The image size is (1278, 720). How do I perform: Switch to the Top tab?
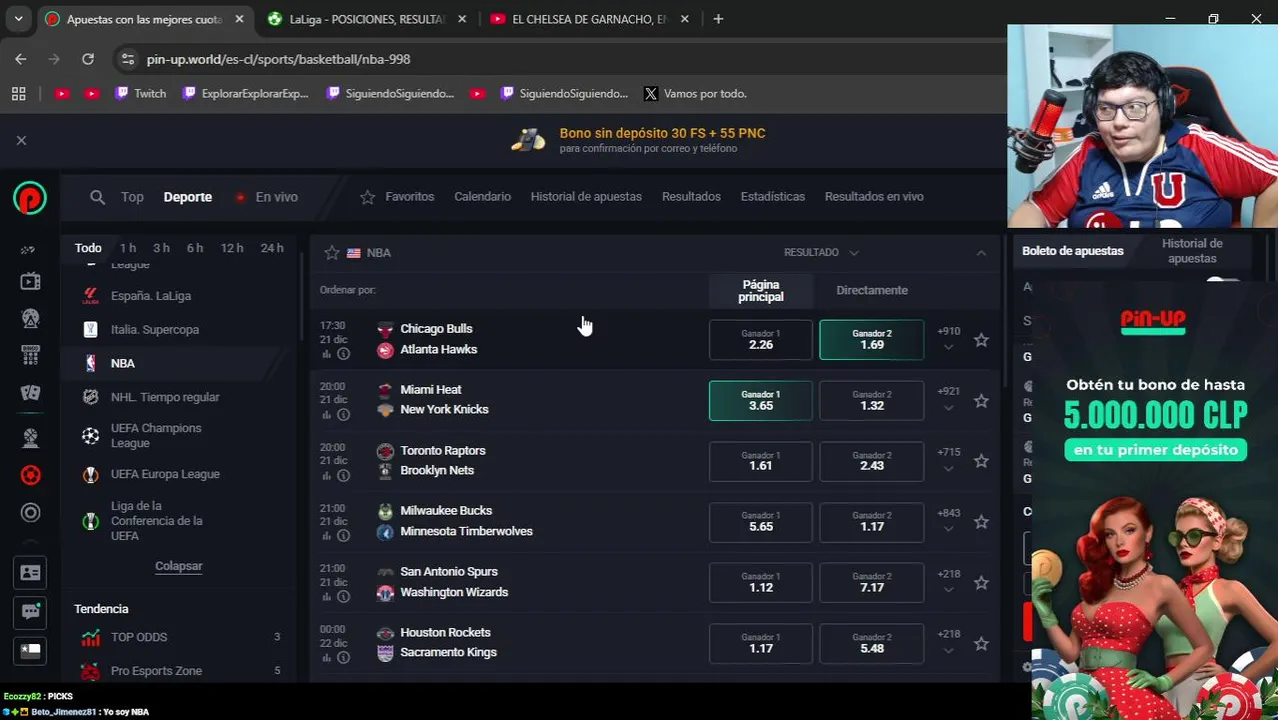(132, 197)
